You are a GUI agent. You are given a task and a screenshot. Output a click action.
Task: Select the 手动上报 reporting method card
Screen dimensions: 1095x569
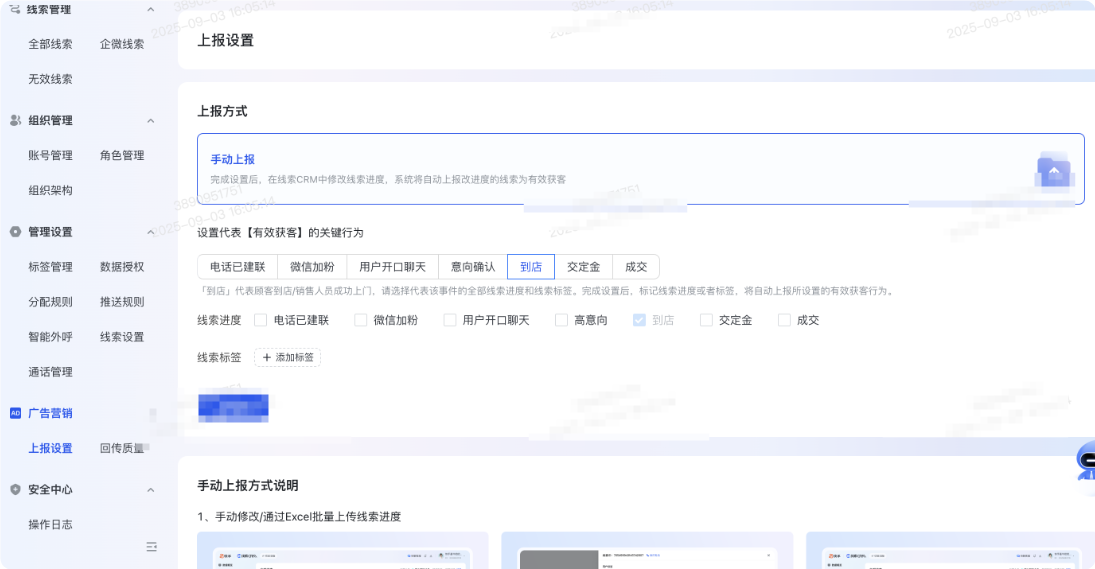coord(640,169)
